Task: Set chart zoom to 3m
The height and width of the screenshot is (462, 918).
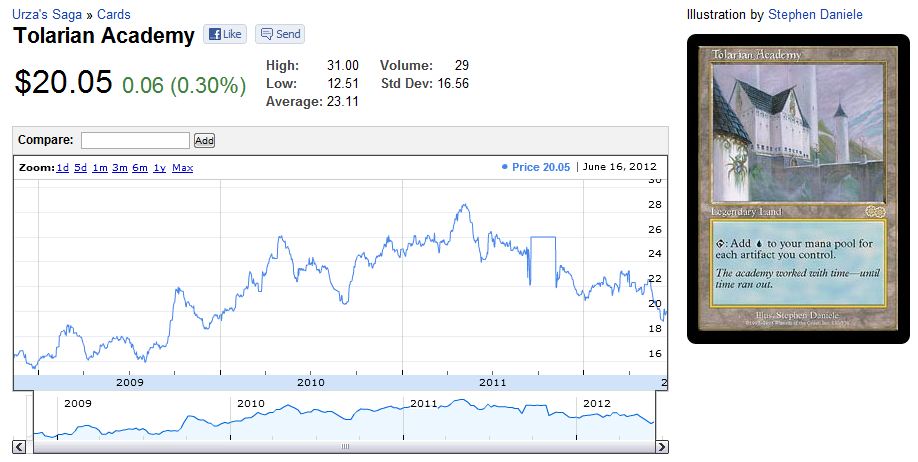Action: click(120, 168)
